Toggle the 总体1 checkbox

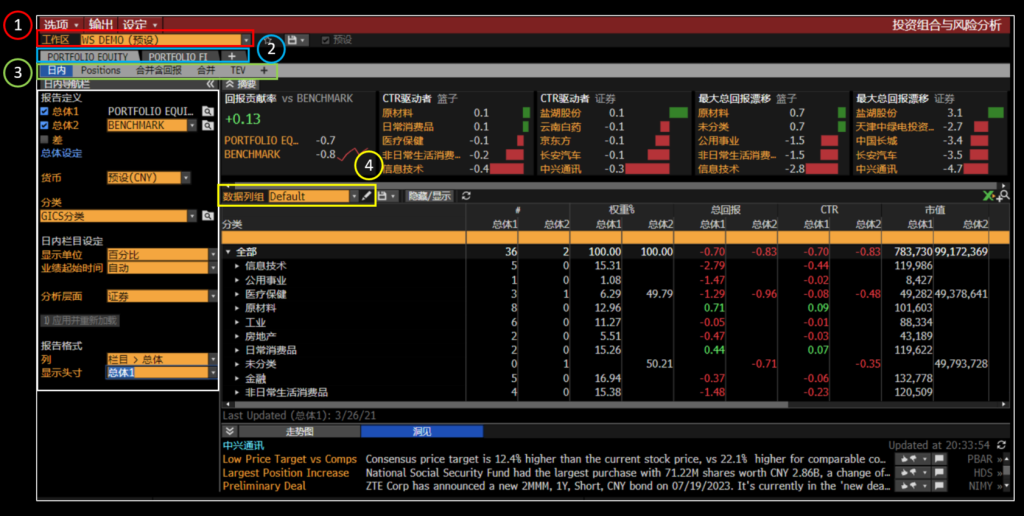(x=44, y=112)
